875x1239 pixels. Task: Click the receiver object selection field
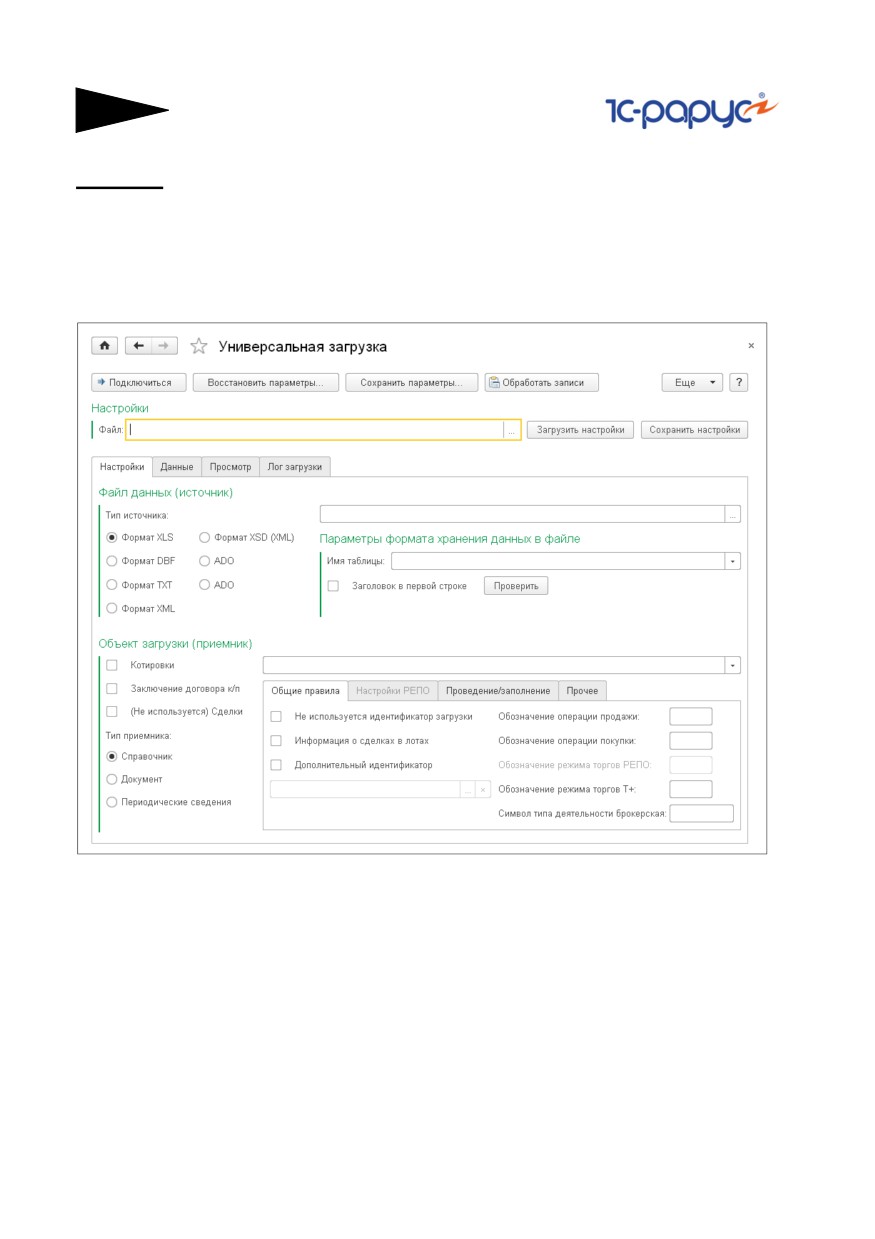(x=494, y=665)
